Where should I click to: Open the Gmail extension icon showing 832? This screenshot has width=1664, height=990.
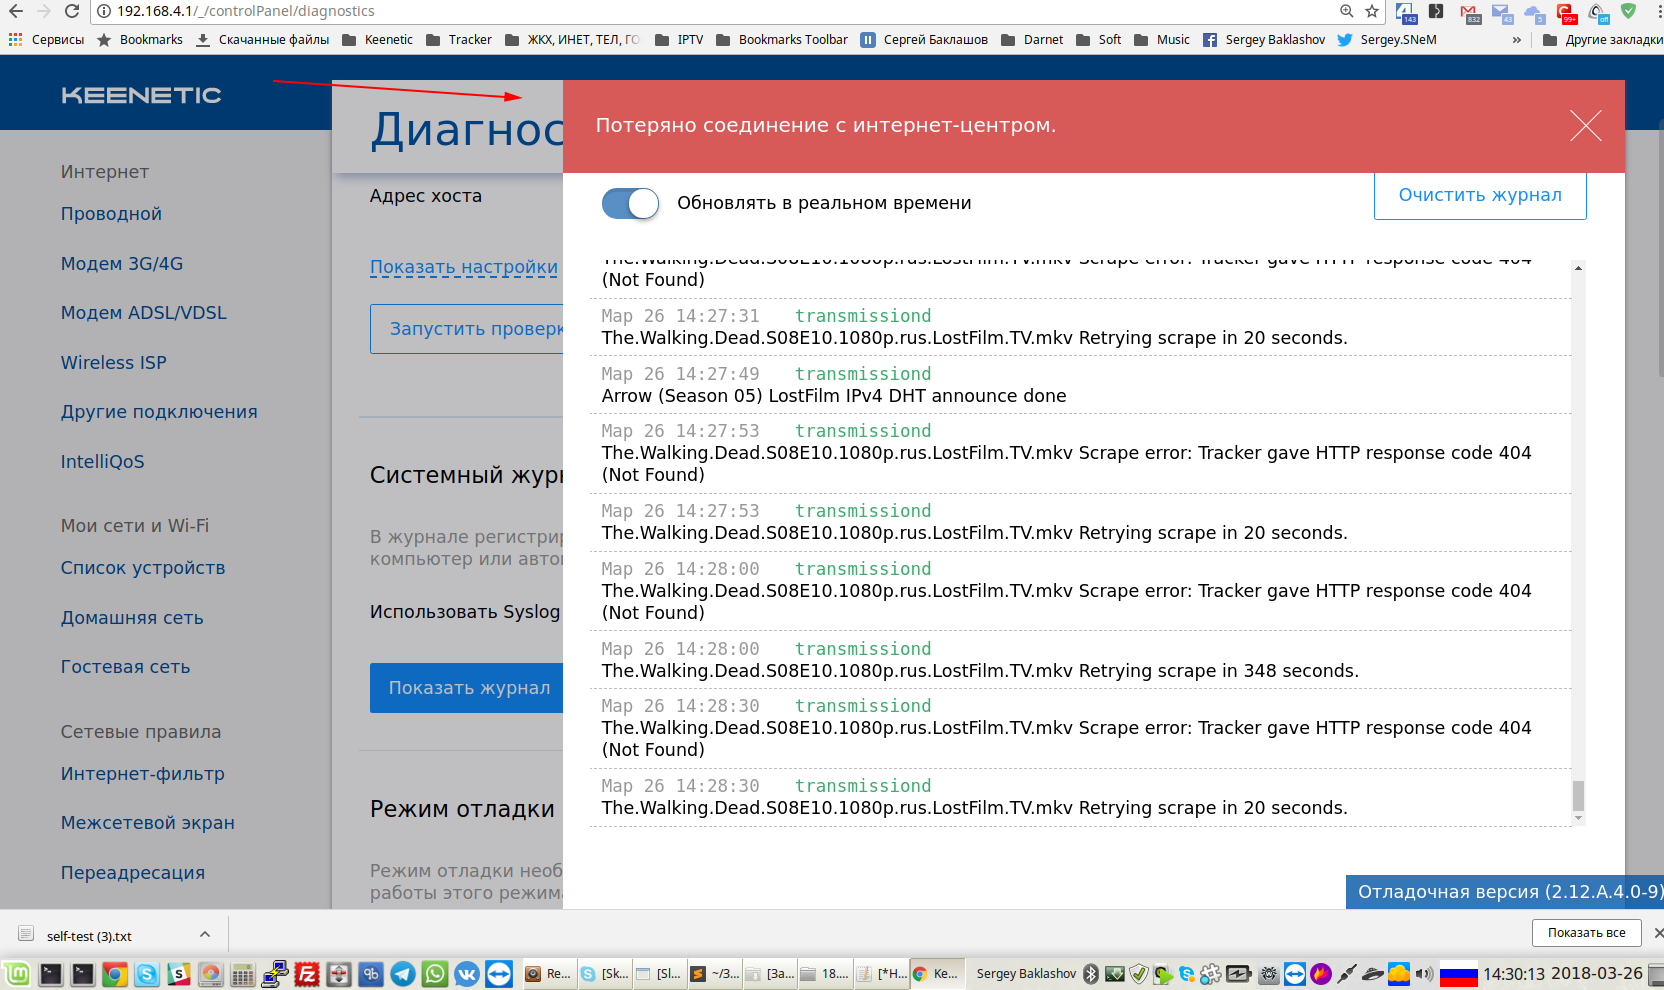click(1470, 13)
